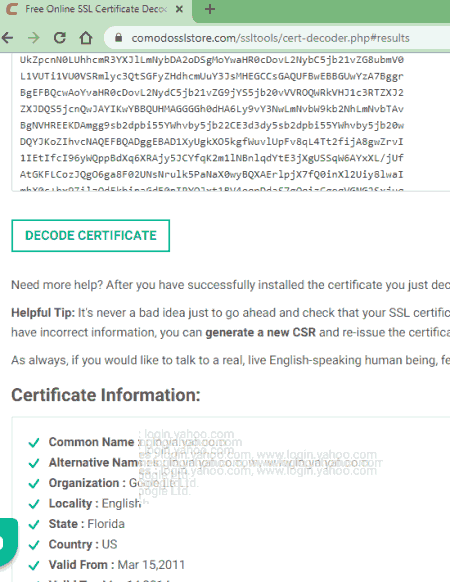Image resolution: width=450 pixels, height=582 pixels.
Task: Click the Common Name checkmark icon
Action: 34,442
